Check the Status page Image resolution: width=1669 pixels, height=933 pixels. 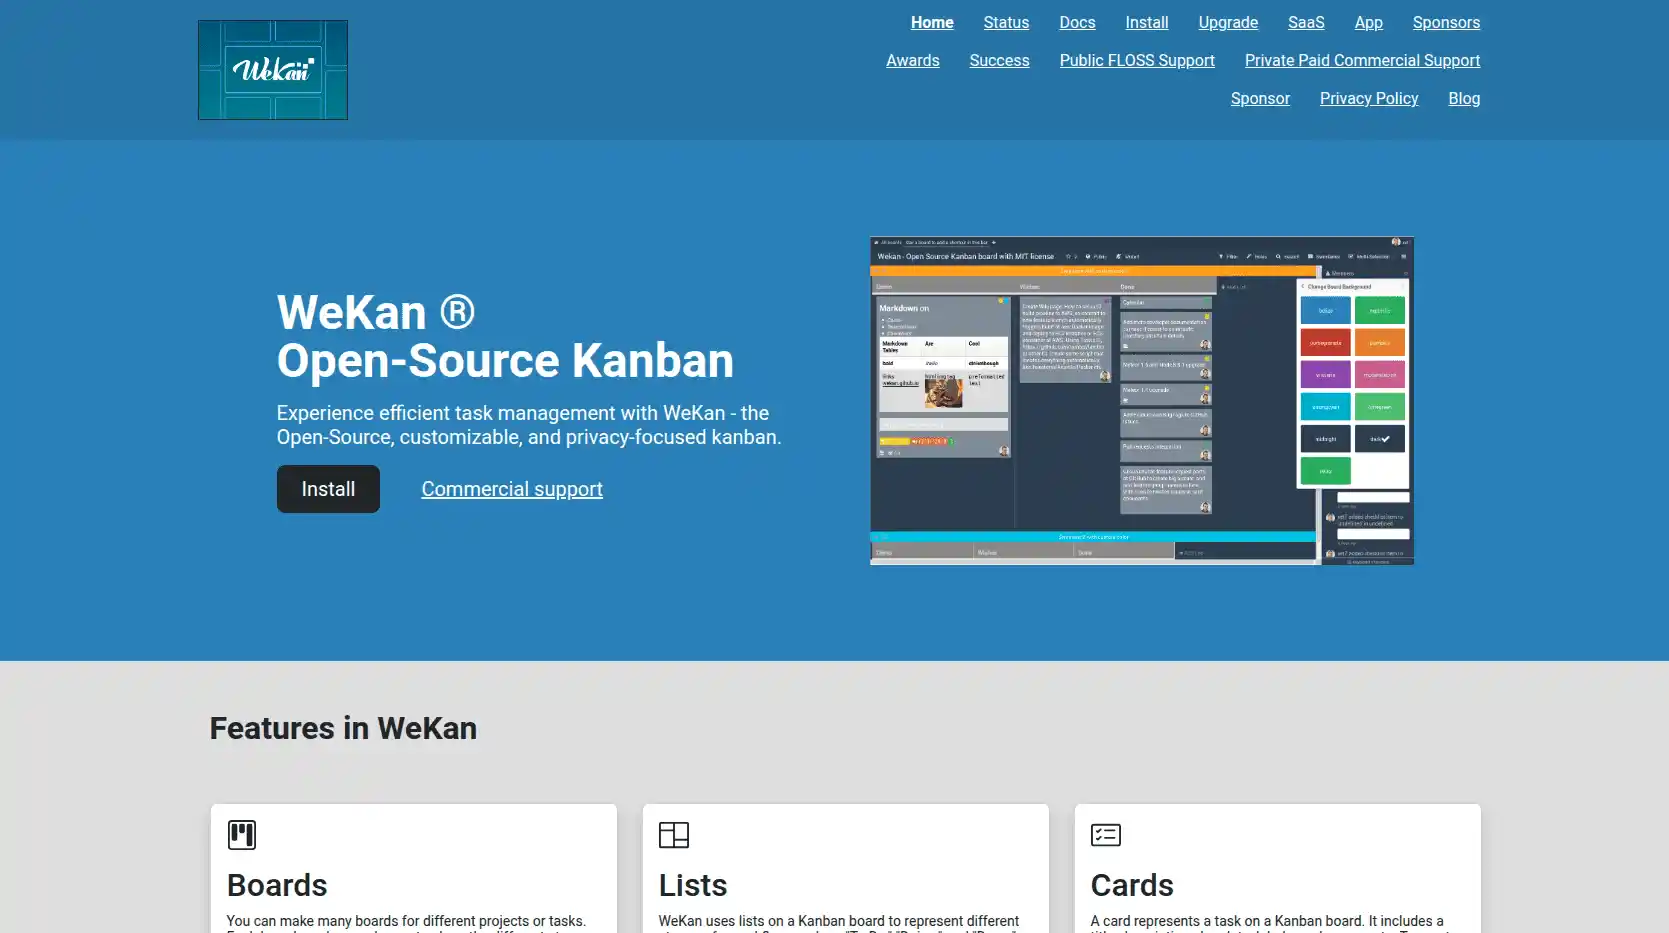1006,22
